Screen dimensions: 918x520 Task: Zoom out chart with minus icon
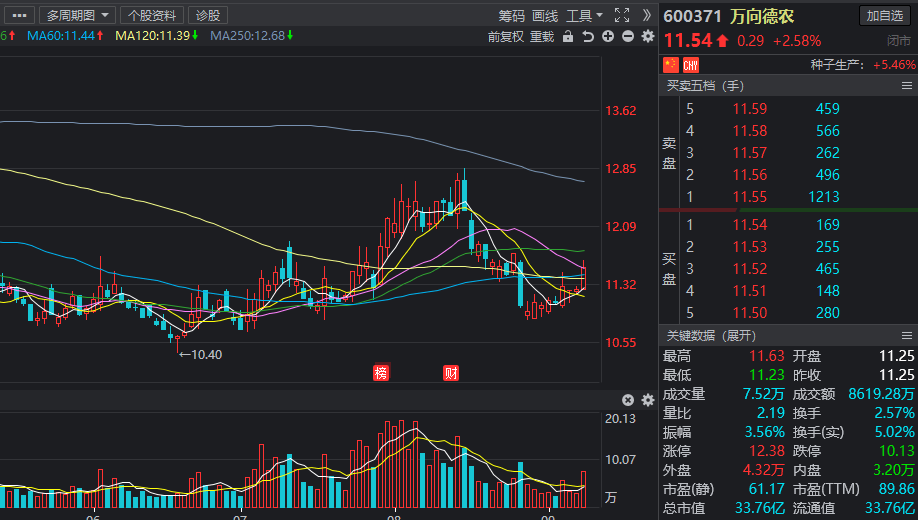[628, 37]
